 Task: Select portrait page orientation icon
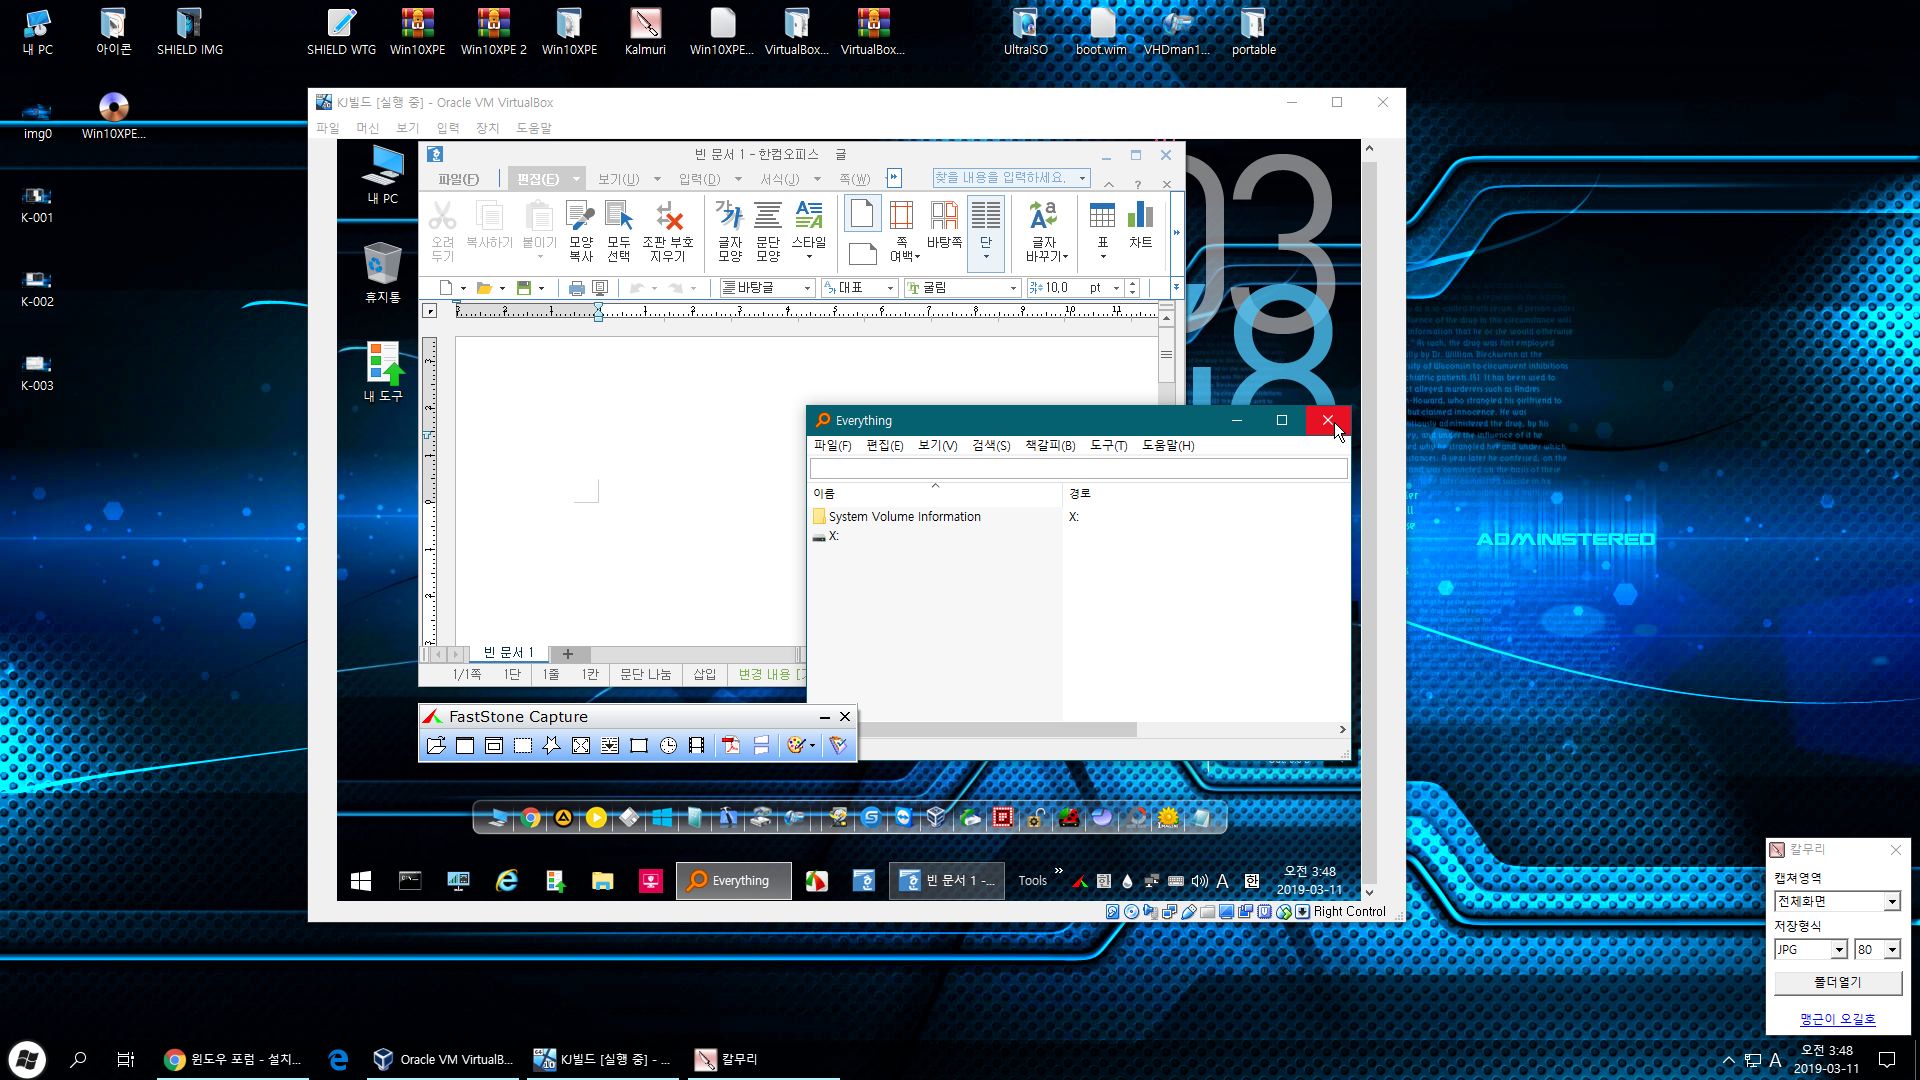click(x=862, y=214)
